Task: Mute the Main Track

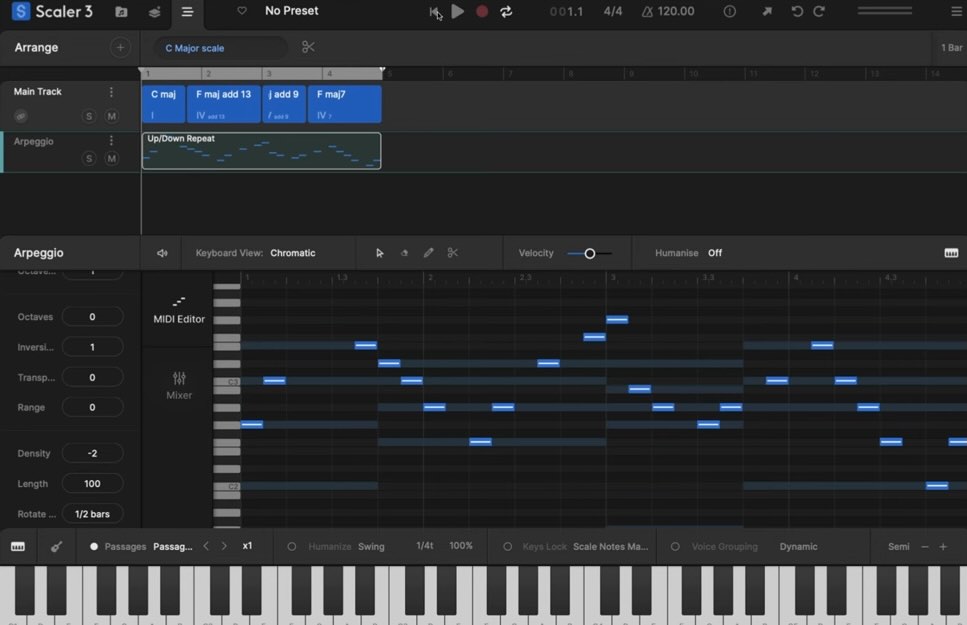Action: coord(111,117)
